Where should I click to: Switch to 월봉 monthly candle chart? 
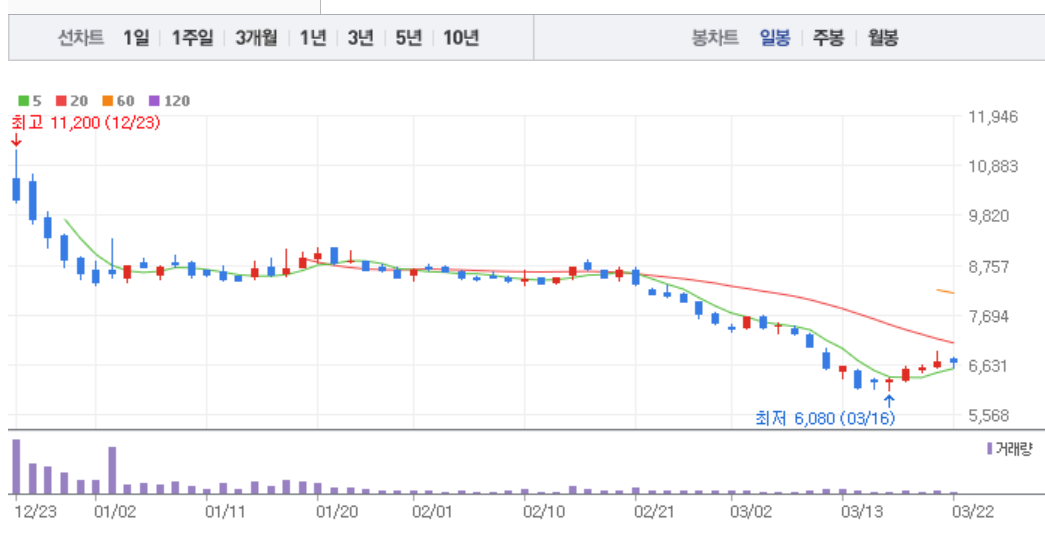pyautogui.click(x=883, y=38)
